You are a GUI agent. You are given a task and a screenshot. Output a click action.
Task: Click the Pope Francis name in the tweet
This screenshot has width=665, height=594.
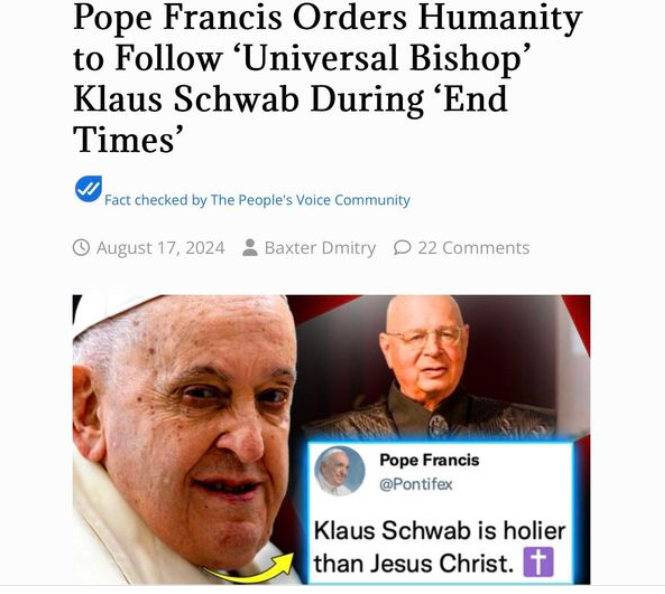(429, 460)
